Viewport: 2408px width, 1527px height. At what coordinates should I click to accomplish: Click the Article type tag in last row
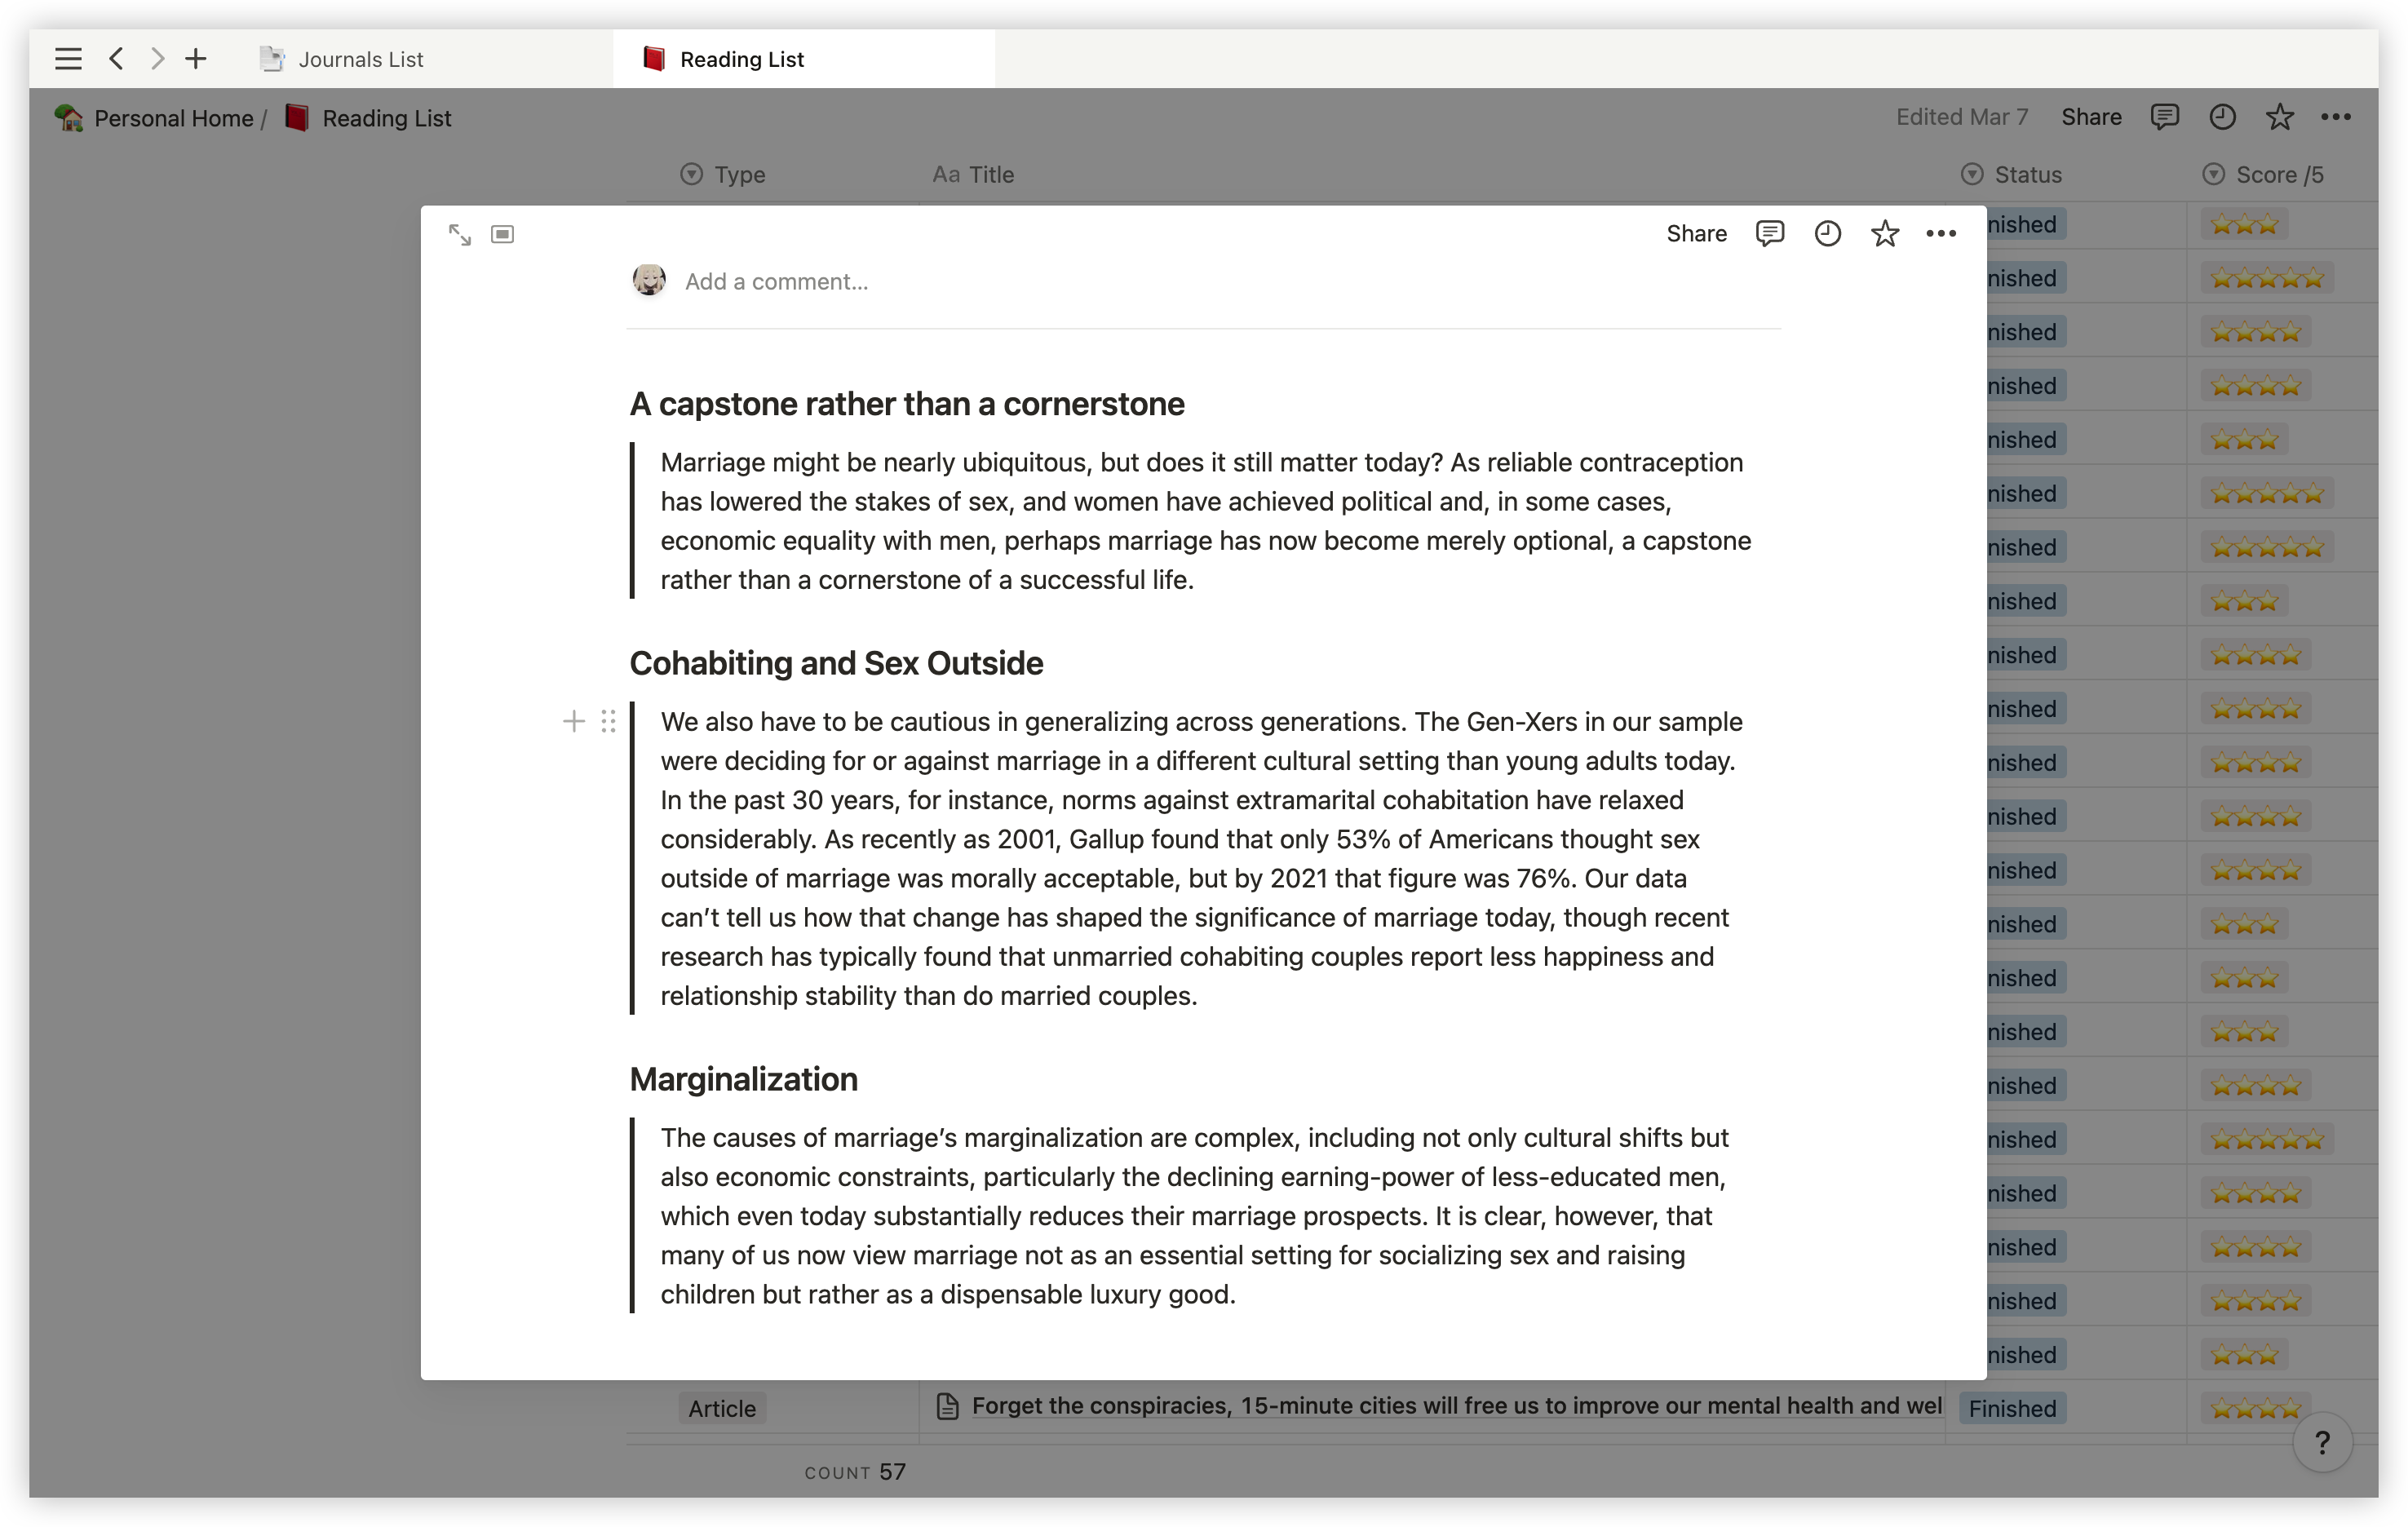point(722,1408)
